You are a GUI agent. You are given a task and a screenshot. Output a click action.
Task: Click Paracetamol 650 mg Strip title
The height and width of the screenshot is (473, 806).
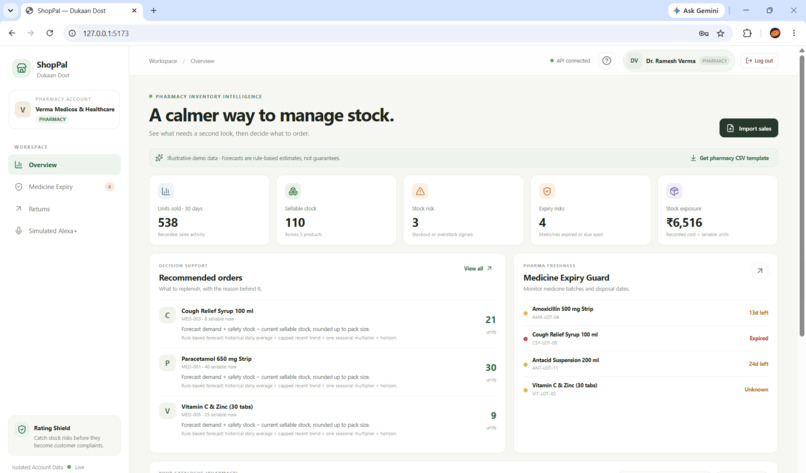pyautogui.click(x=216, y=359)
